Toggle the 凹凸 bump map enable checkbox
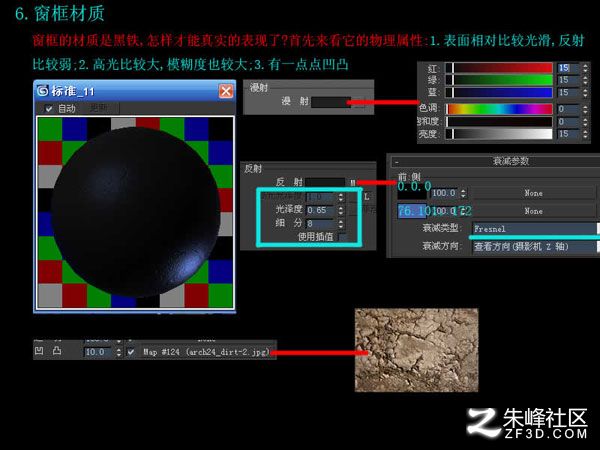The image size is (600, 450). 131,352
